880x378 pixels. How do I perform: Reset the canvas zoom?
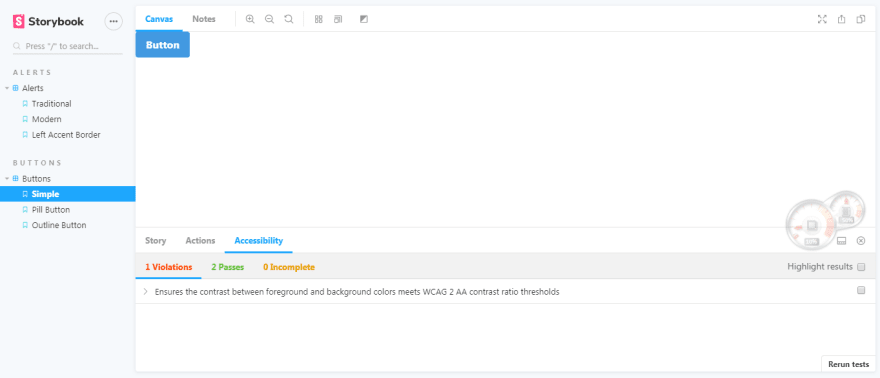coord(288,19)
